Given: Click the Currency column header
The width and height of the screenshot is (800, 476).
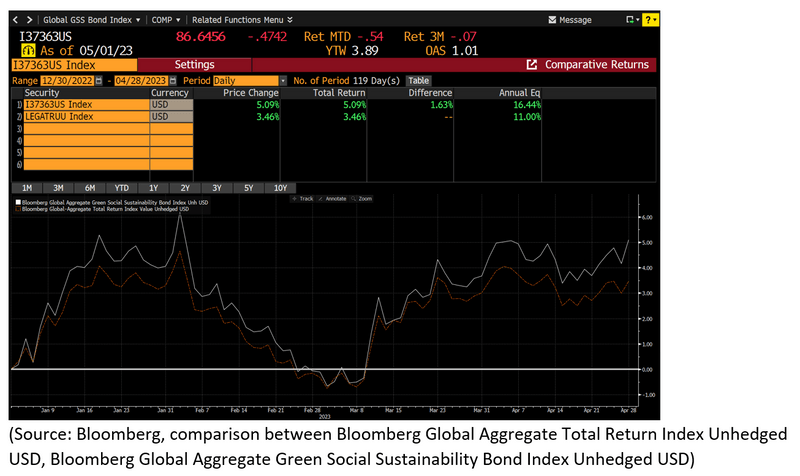Looking at the screenshot, I should coord(170,93).
